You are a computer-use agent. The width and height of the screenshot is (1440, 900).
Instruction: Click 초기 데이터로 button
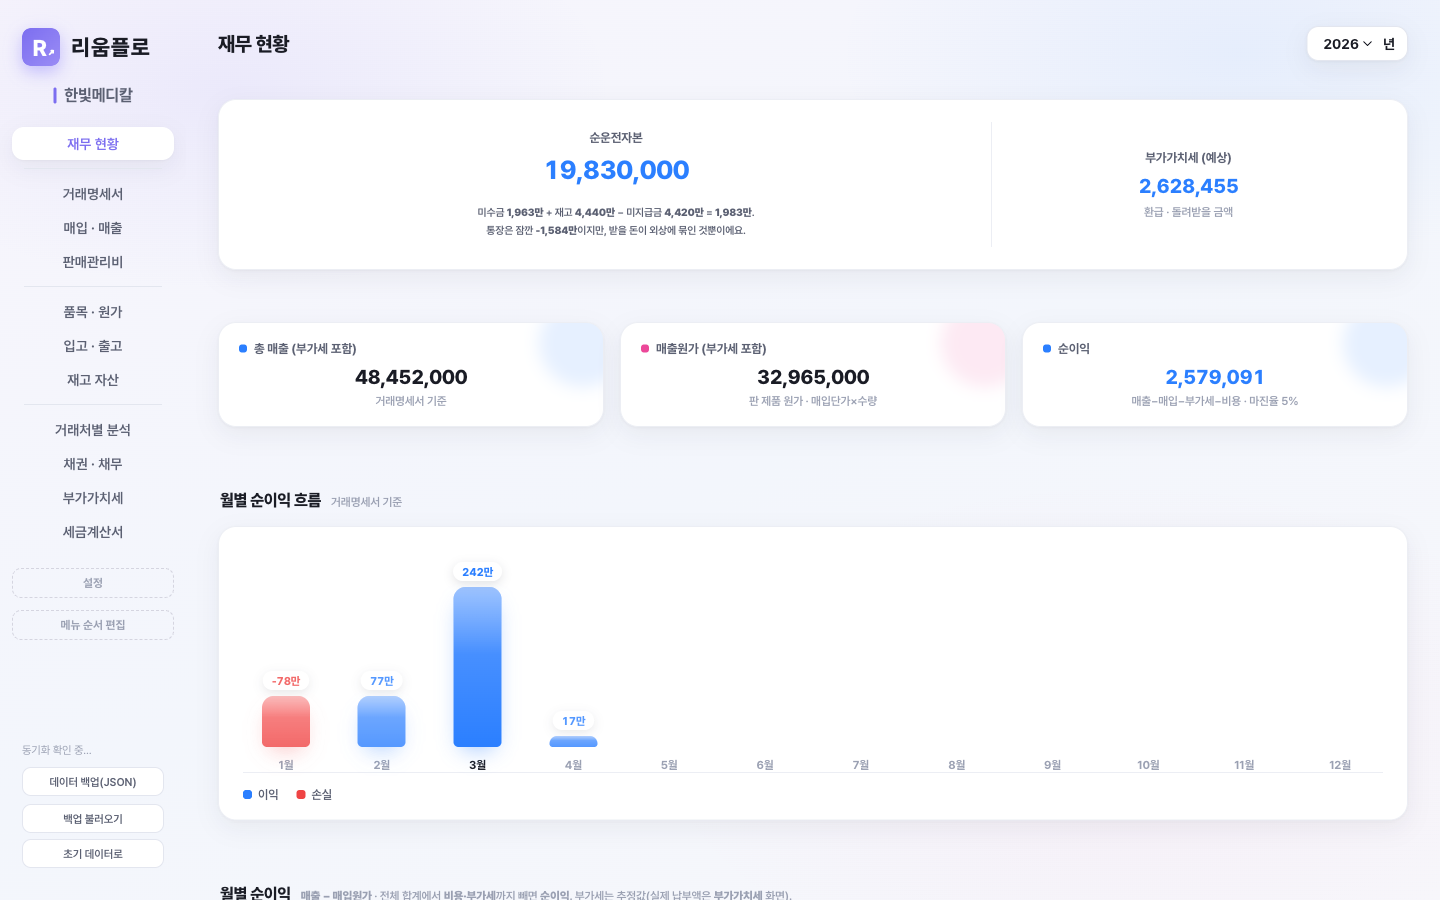(x=93, y=854)
